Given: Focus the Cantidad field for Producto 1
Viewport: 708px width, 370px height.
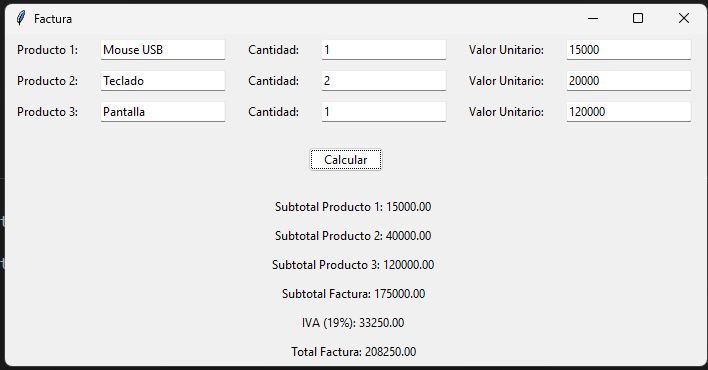Looking at the screenshot, I should pyautogui.click(x=384, y=50).
